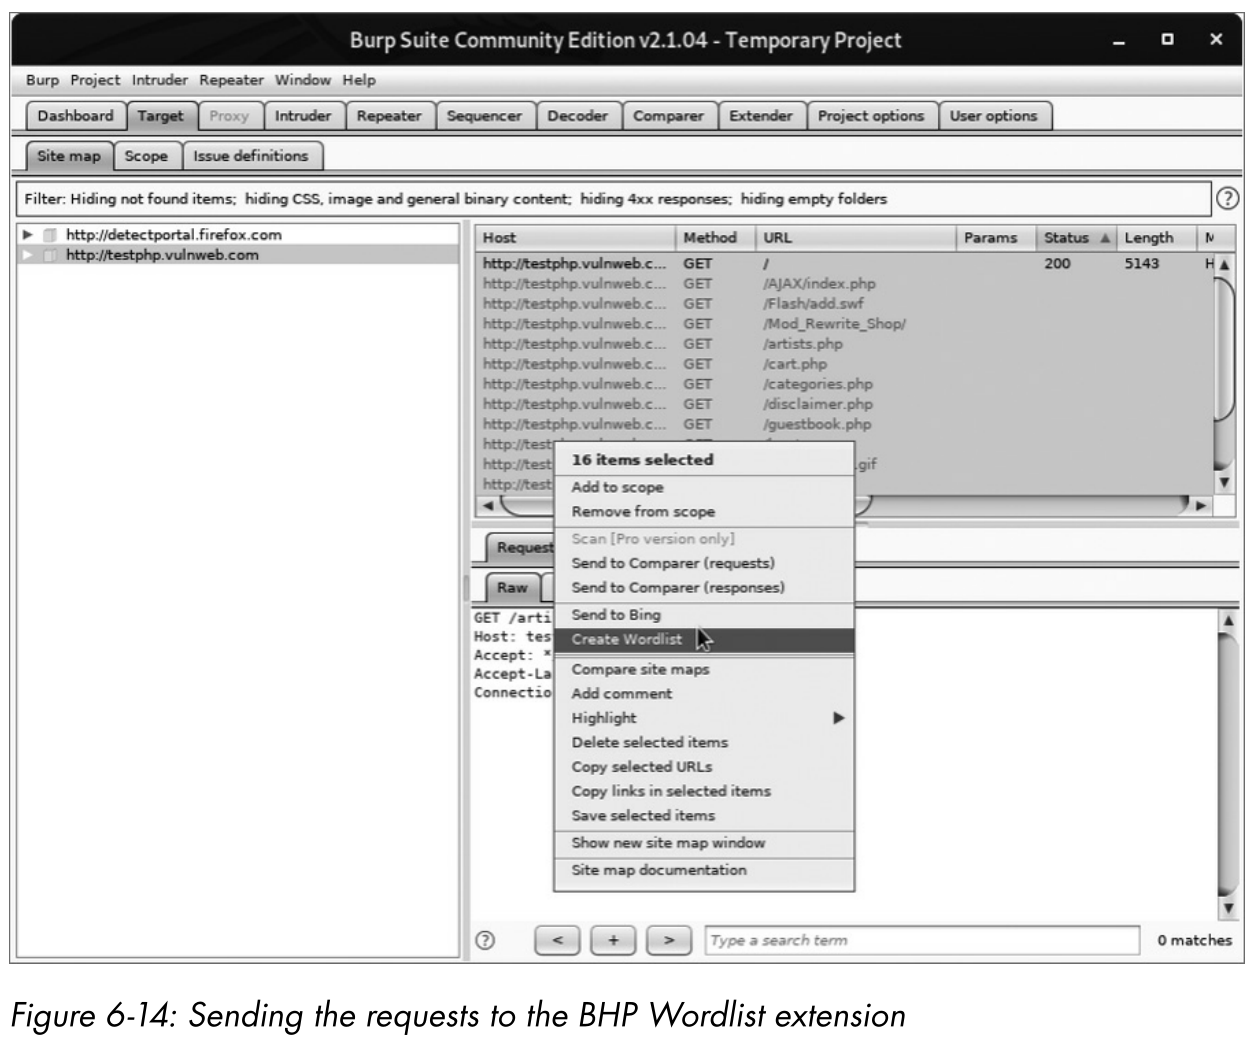
Task: Click the table horizontal scrollbar right arrow
Action: [1201, 505]
